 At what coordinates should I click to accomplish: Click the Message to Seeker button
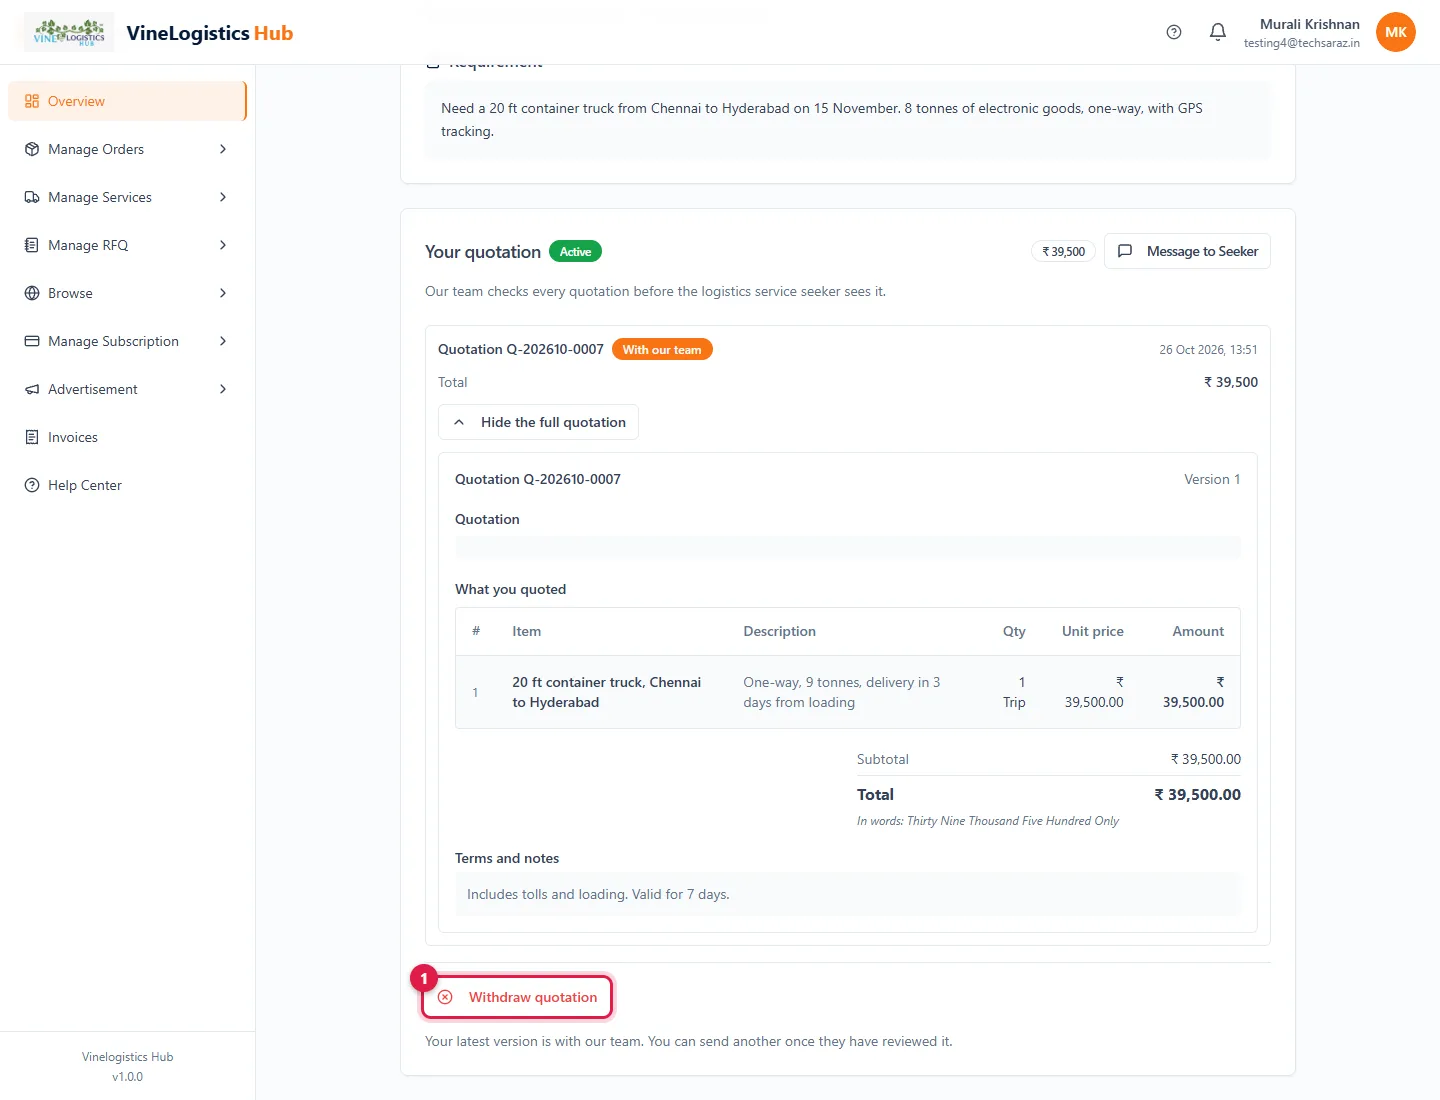pyautogui.click(x=1187, y=251)
